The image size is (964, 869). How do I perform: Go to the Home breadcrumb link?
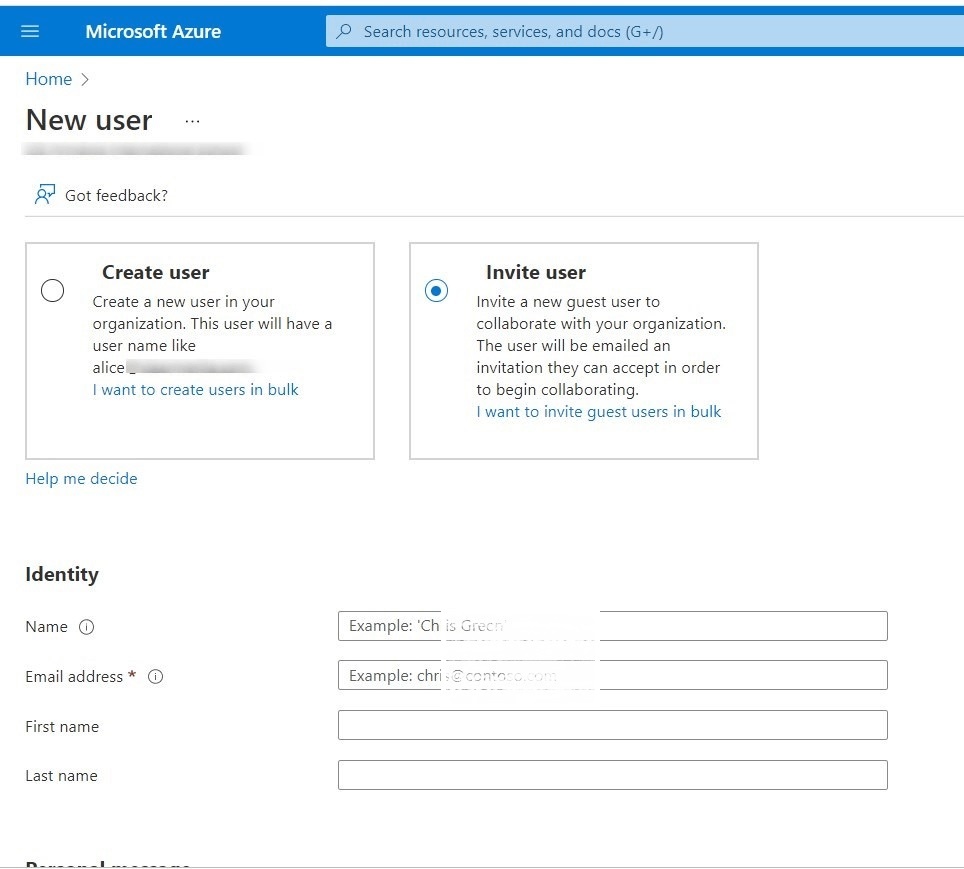(x=49, y=79)
